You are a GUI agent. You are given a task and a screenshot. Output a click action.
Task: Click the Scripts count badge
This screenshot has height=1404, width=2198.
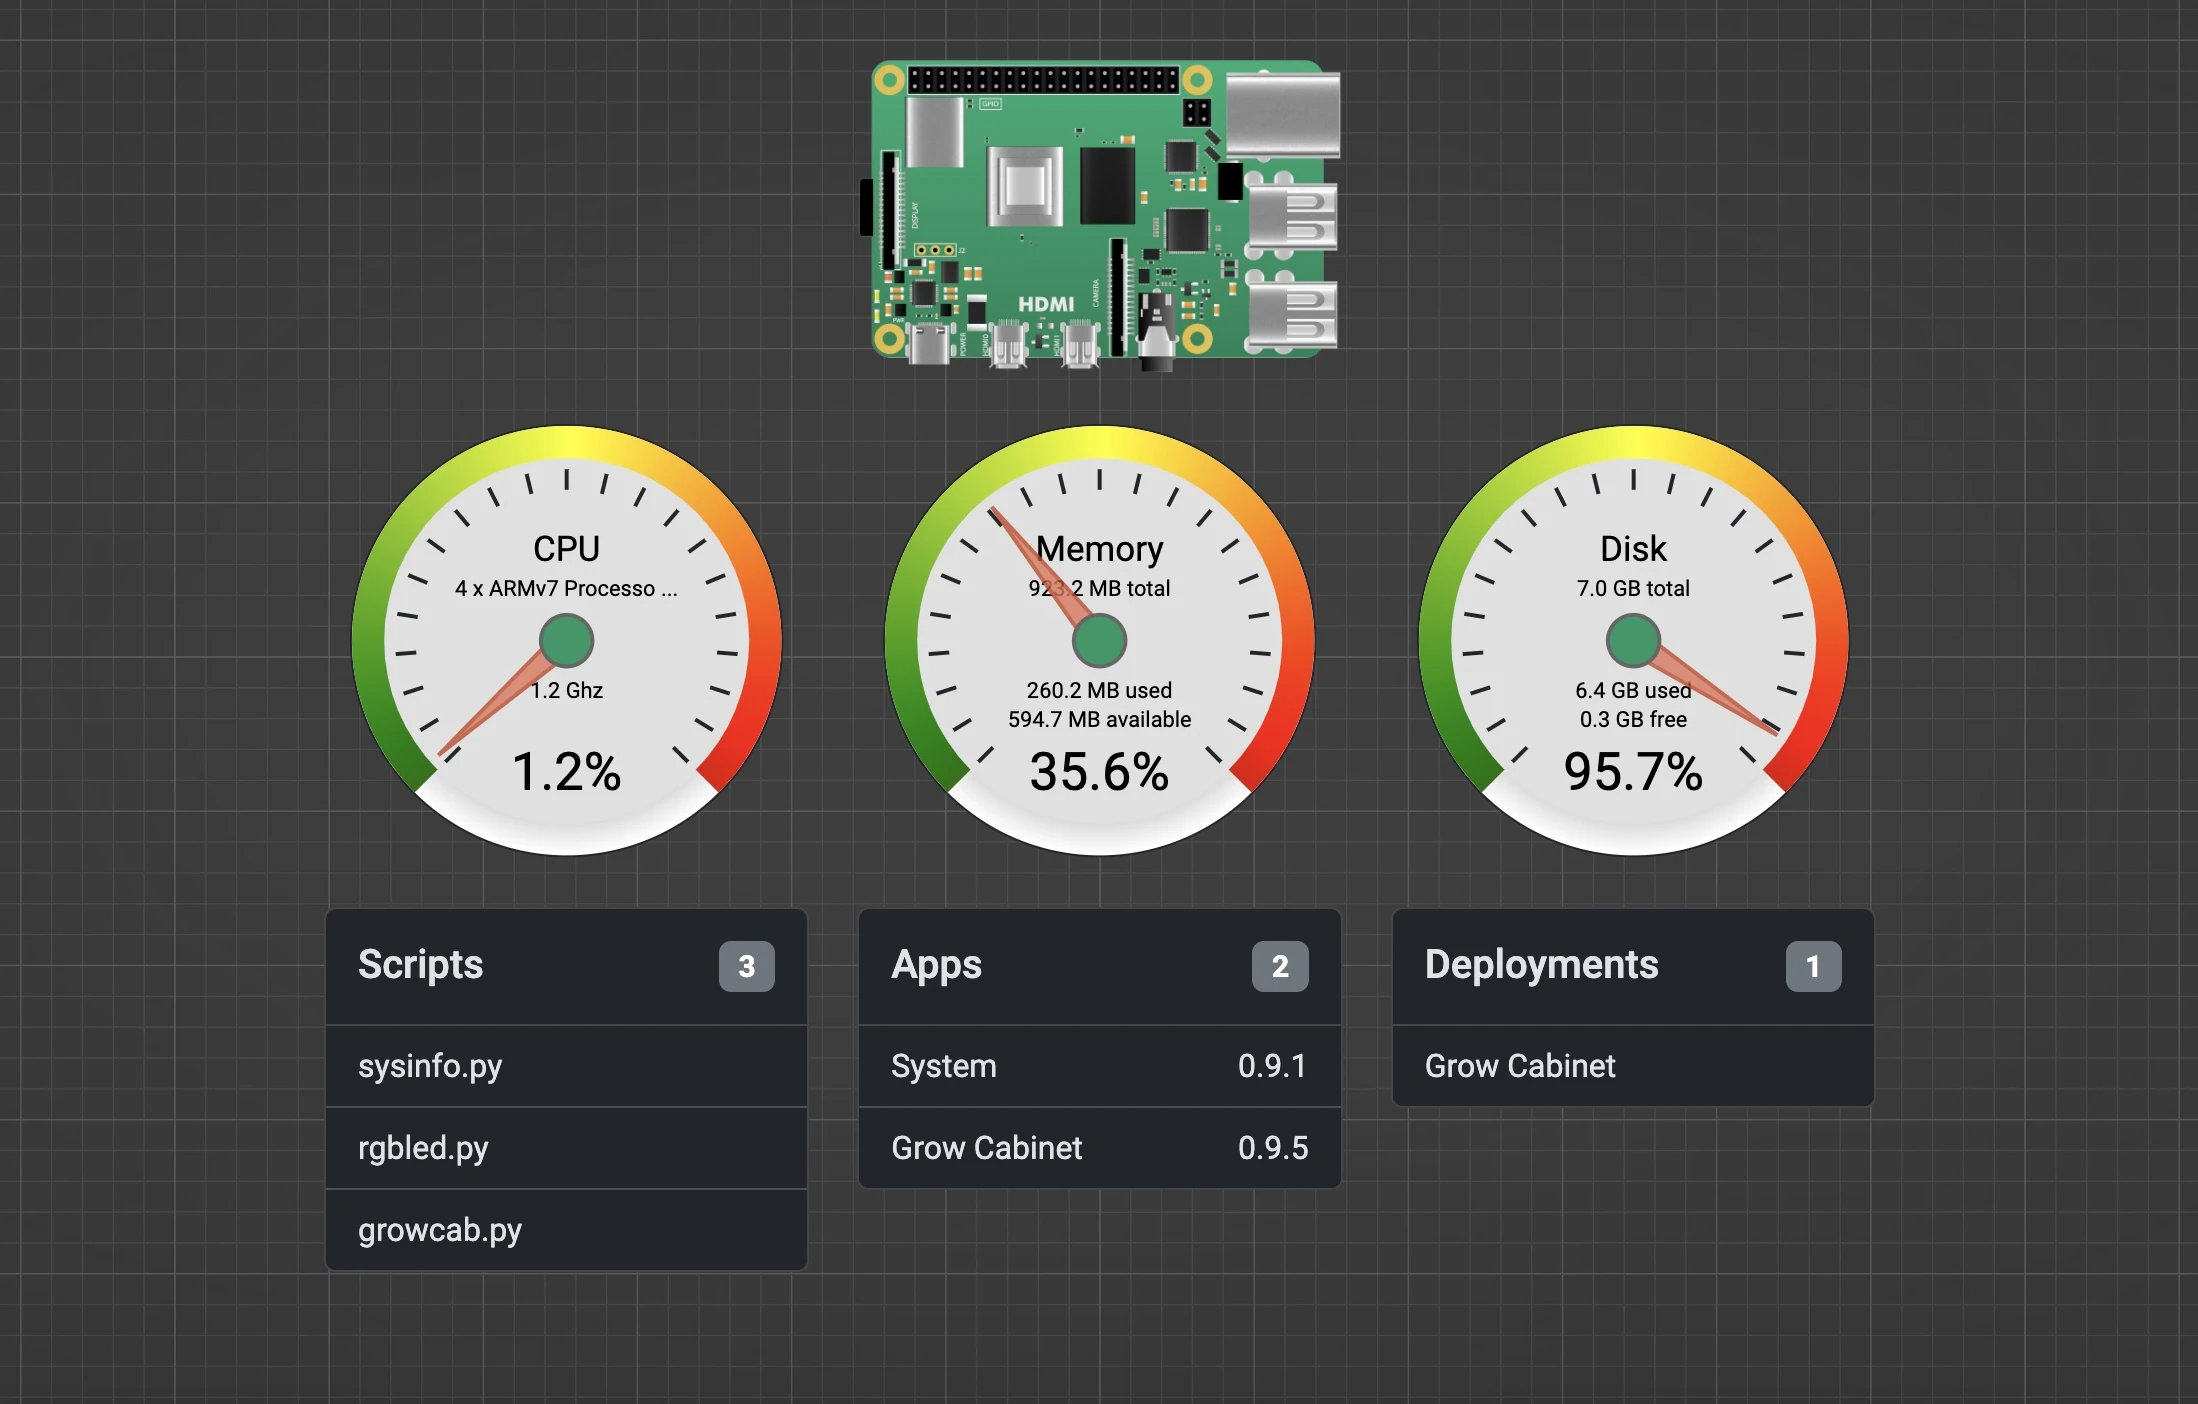746,966
